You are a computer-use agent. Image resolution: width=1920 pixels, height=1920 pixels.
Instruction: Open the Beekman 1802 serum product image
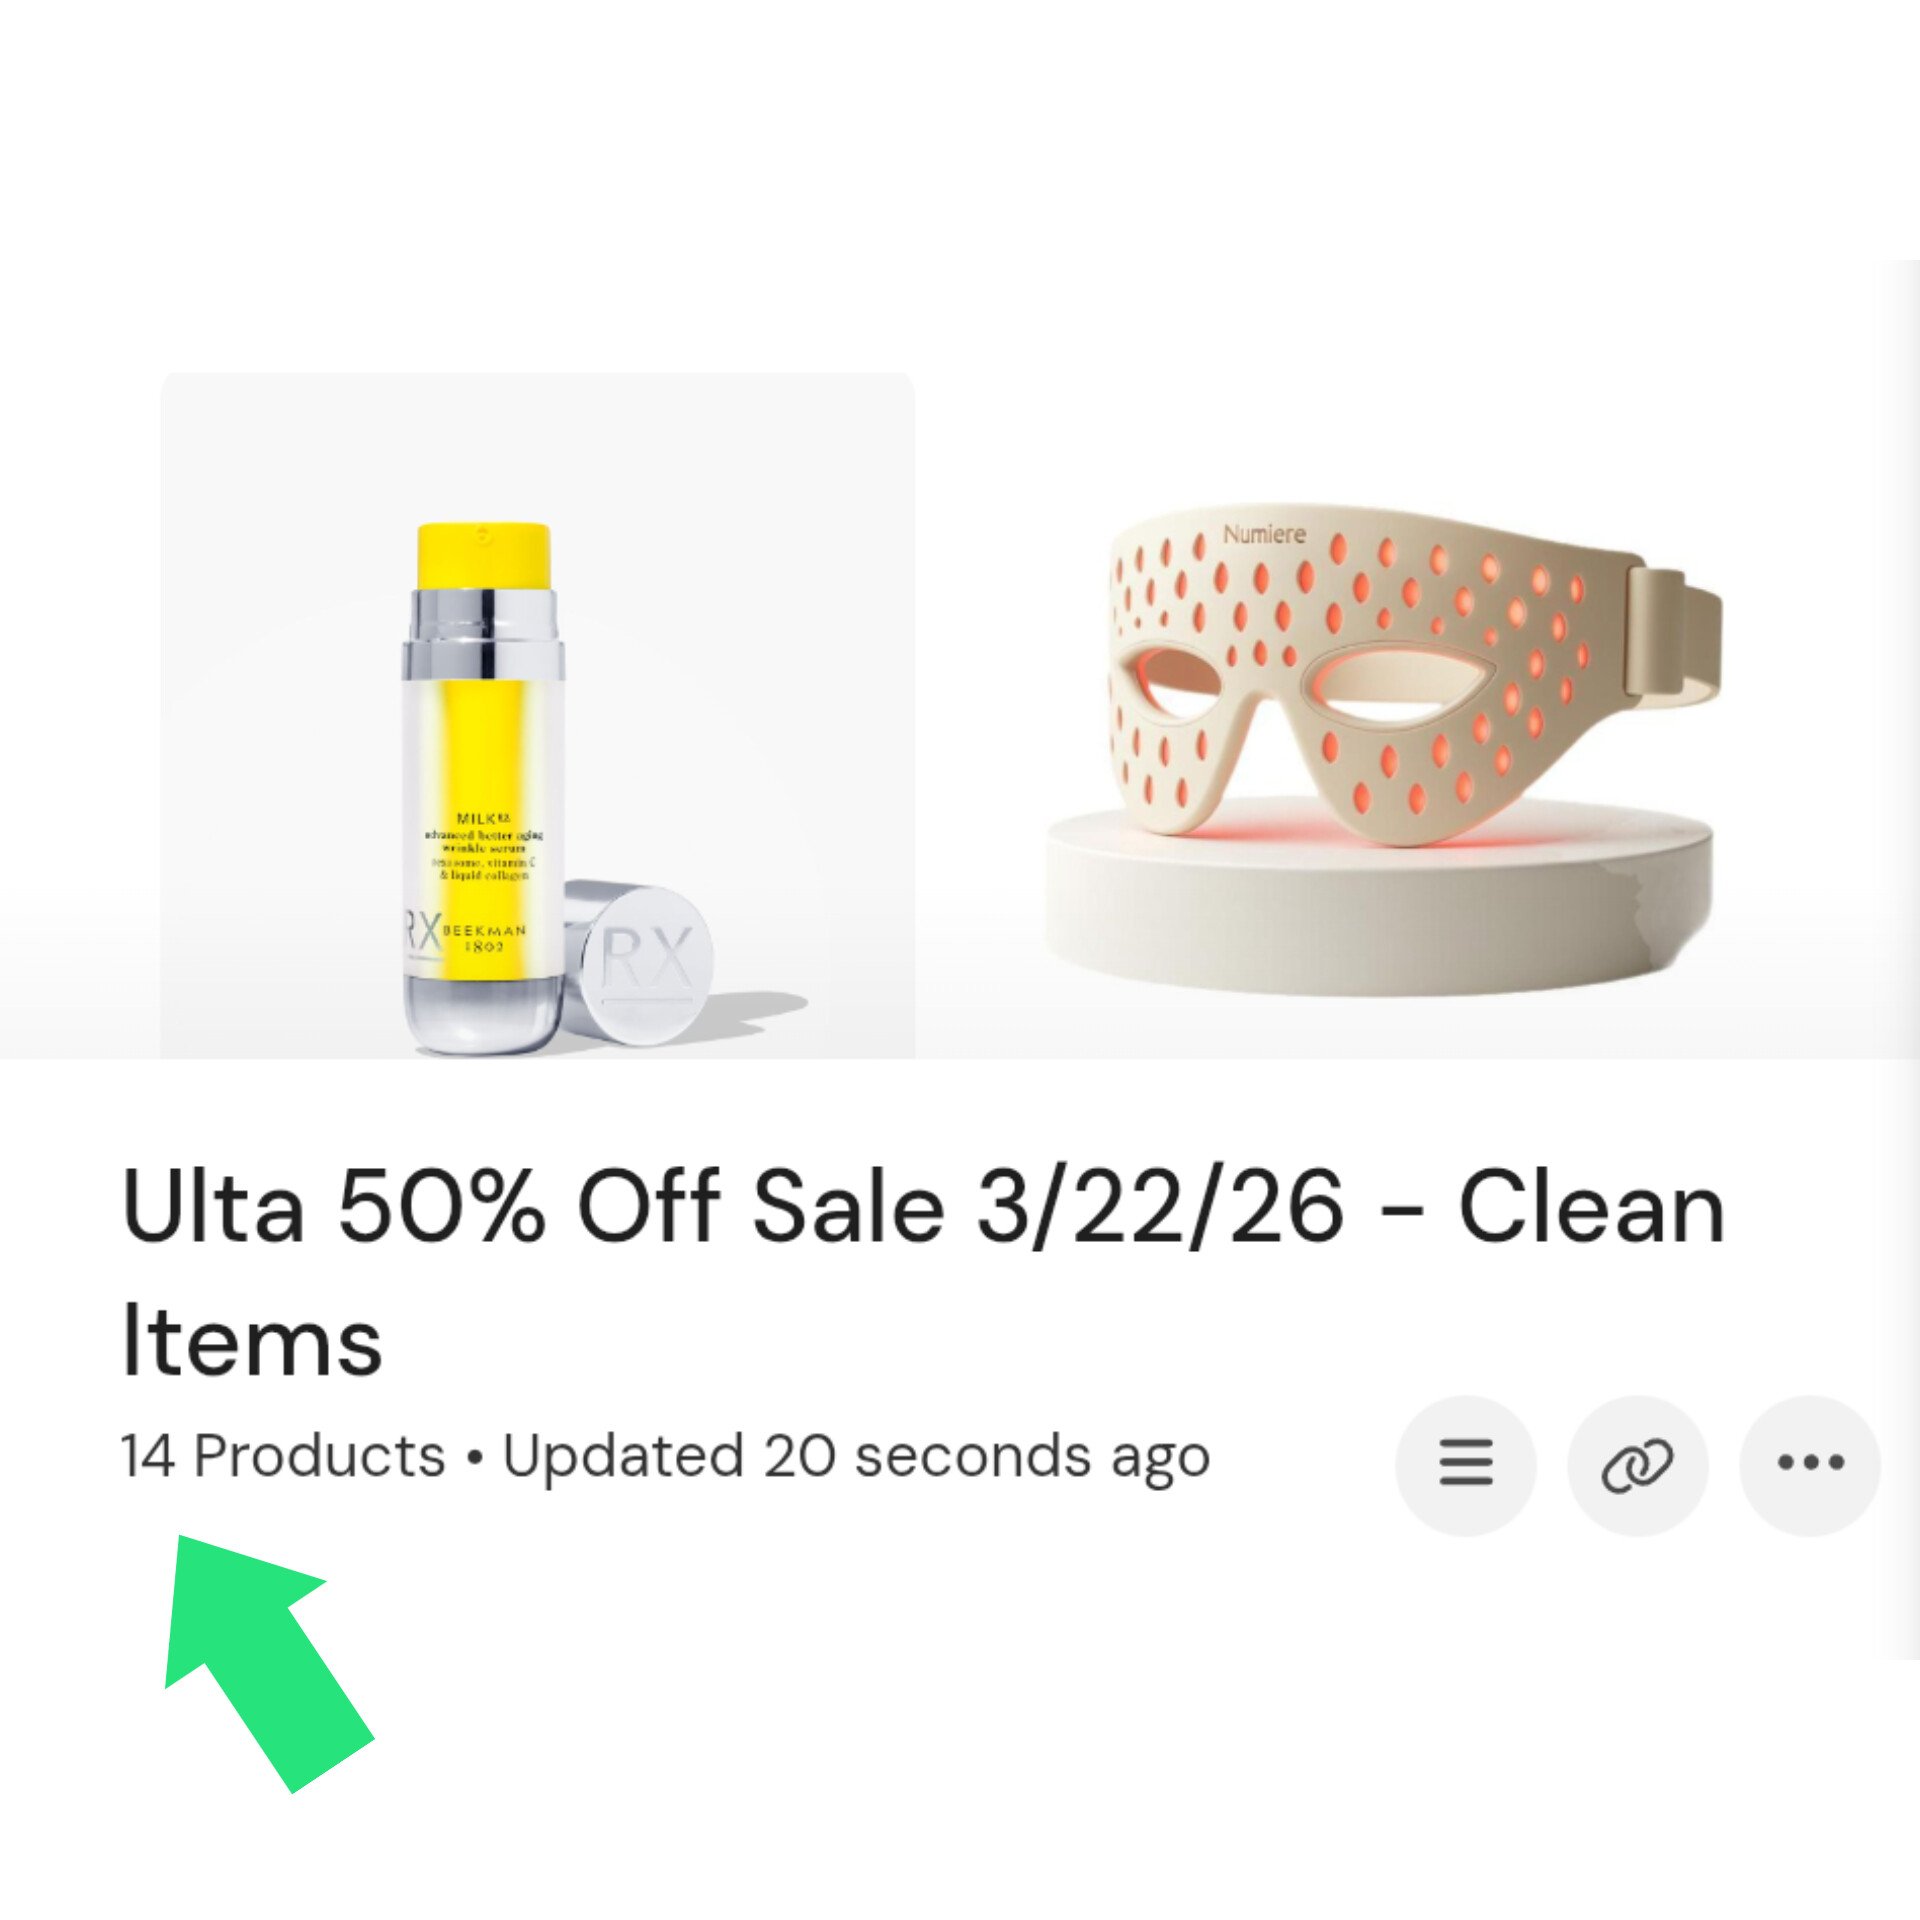click(x=537, y=715)
